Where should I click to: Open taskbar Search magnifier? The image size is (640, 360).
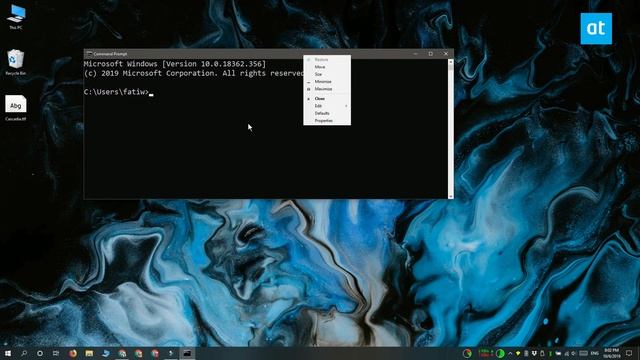[24, 353]
